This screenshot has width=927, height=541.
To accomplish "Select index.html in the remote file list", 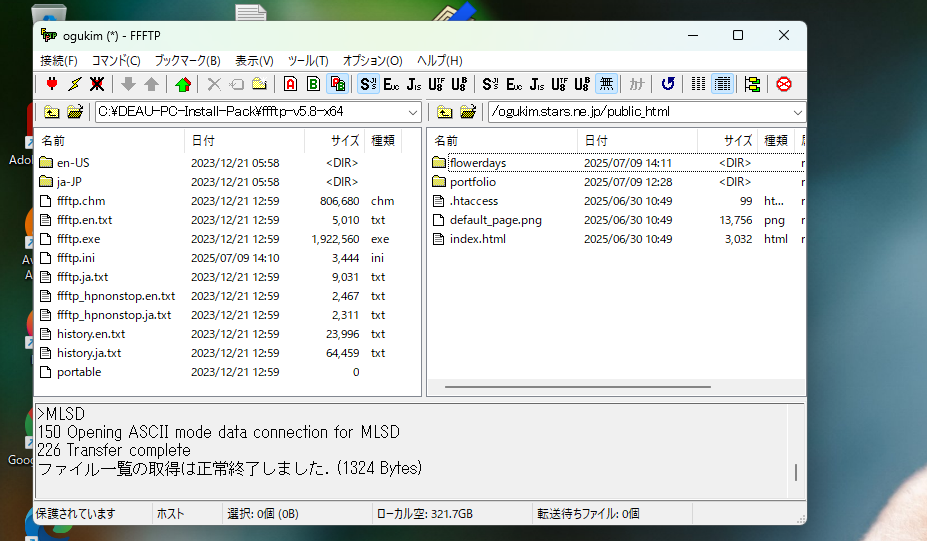I will click(477, 239).
